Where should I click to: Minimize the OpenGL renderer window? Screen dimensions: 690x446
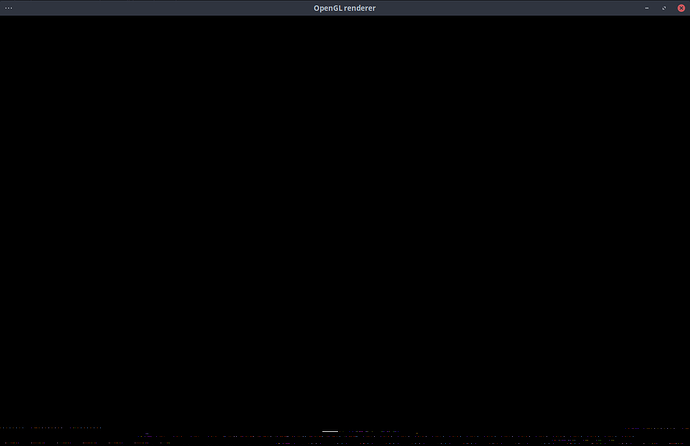click(646, 8)
